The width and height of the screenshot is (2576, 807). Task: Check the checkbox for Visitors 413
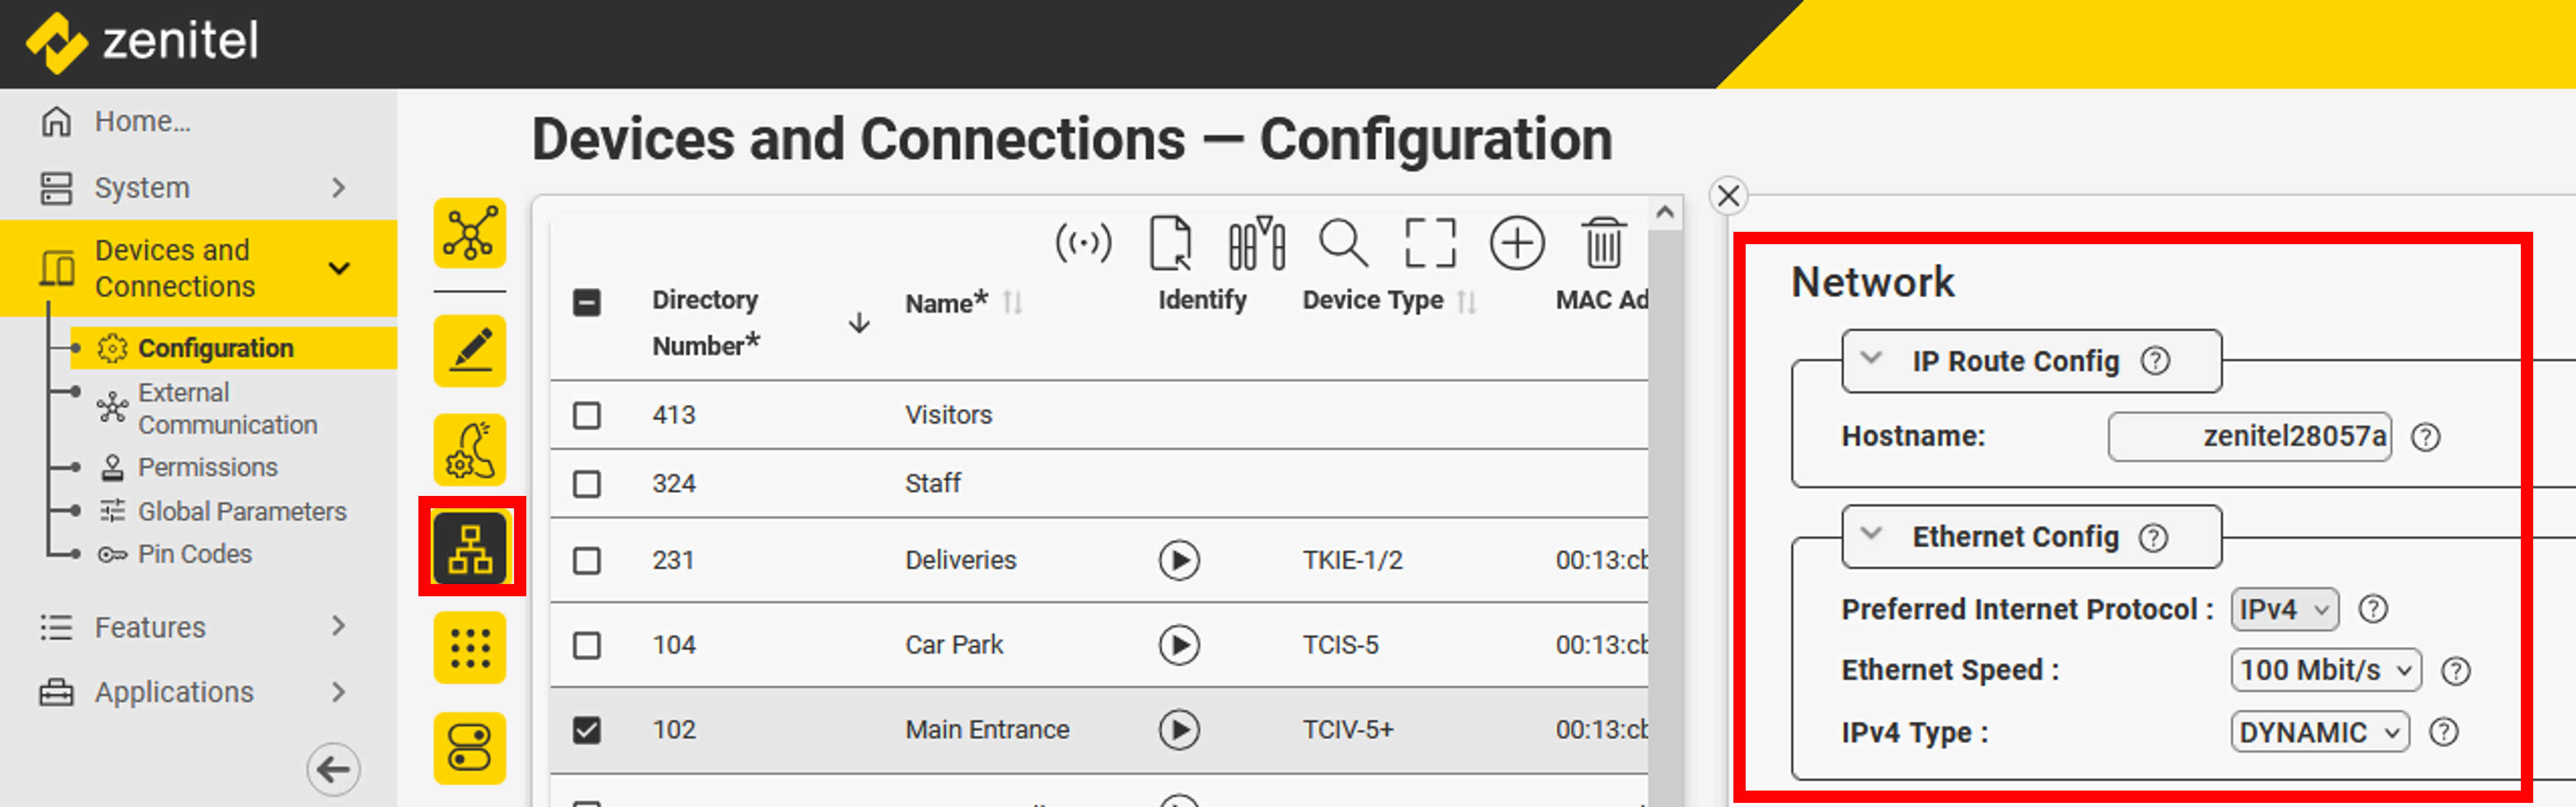coord(587,415)
